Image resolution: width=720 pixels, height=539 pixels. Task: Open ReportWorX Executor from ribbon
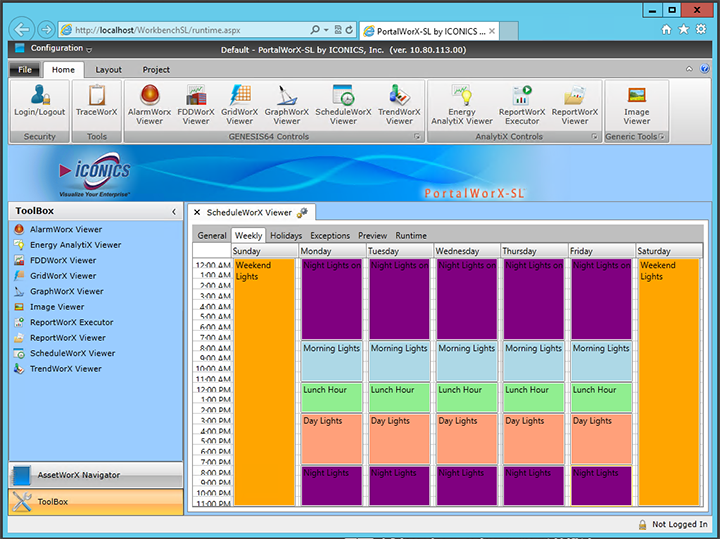tap(522, 105)
